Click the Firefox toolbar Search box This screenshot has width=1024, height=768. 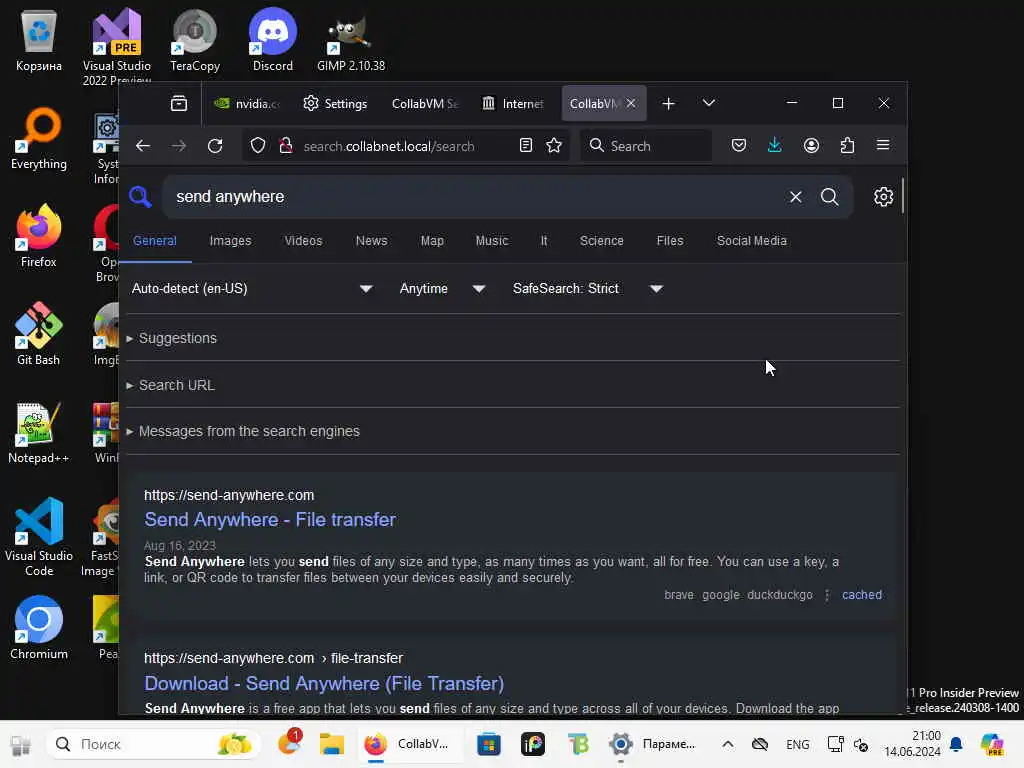(x=645, y=146)
